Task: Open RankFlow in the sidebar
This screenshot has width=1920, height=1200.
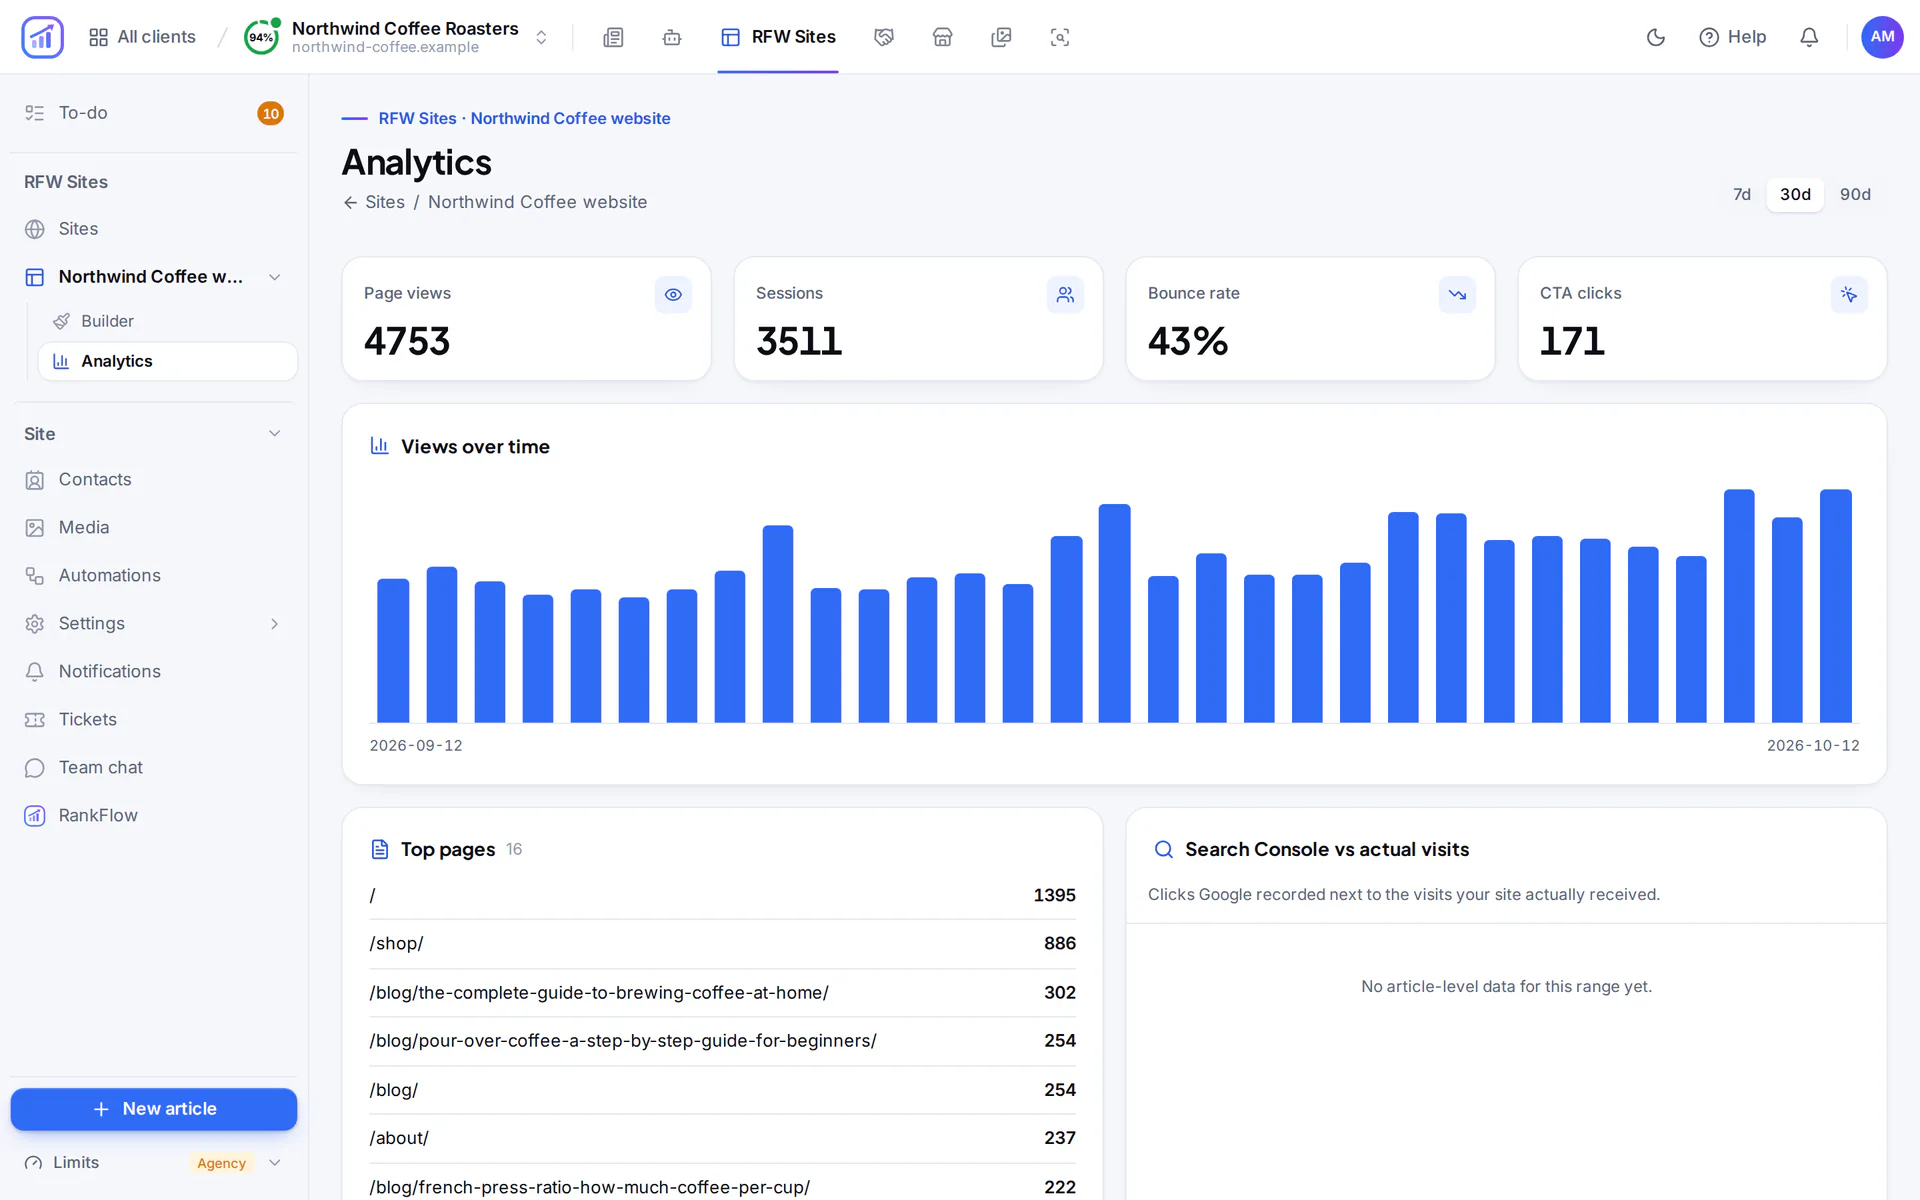Action: 154,816
